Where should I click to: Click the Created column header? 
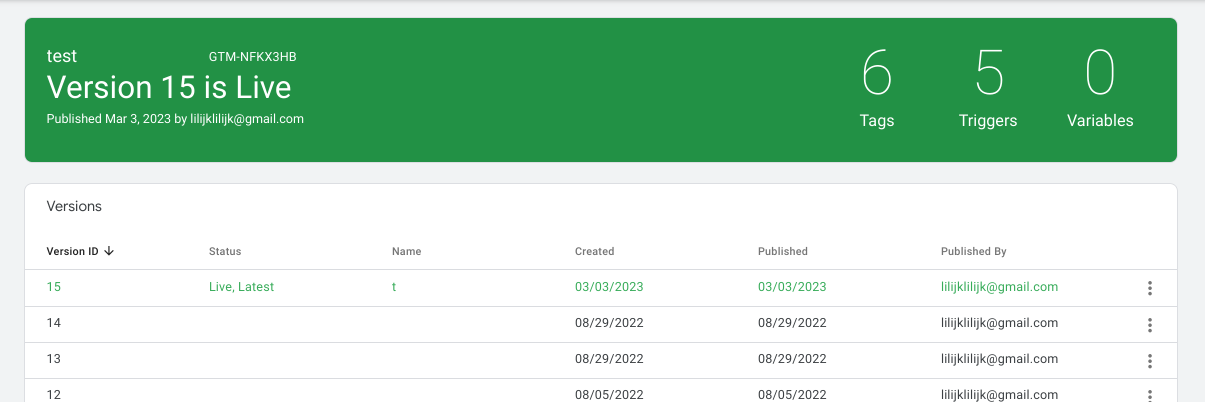[x=594, y=251]
